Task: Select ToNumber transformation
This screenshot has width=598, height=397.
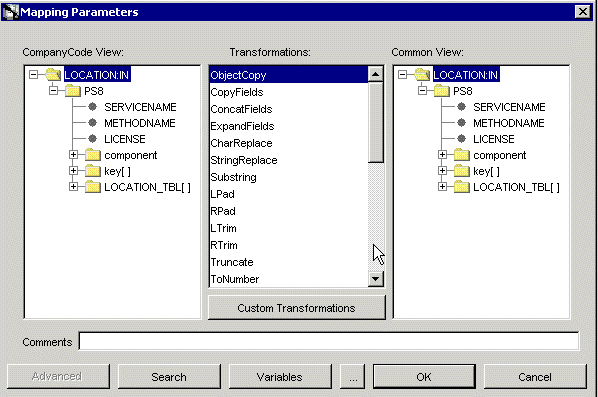Action: point(289,279)
